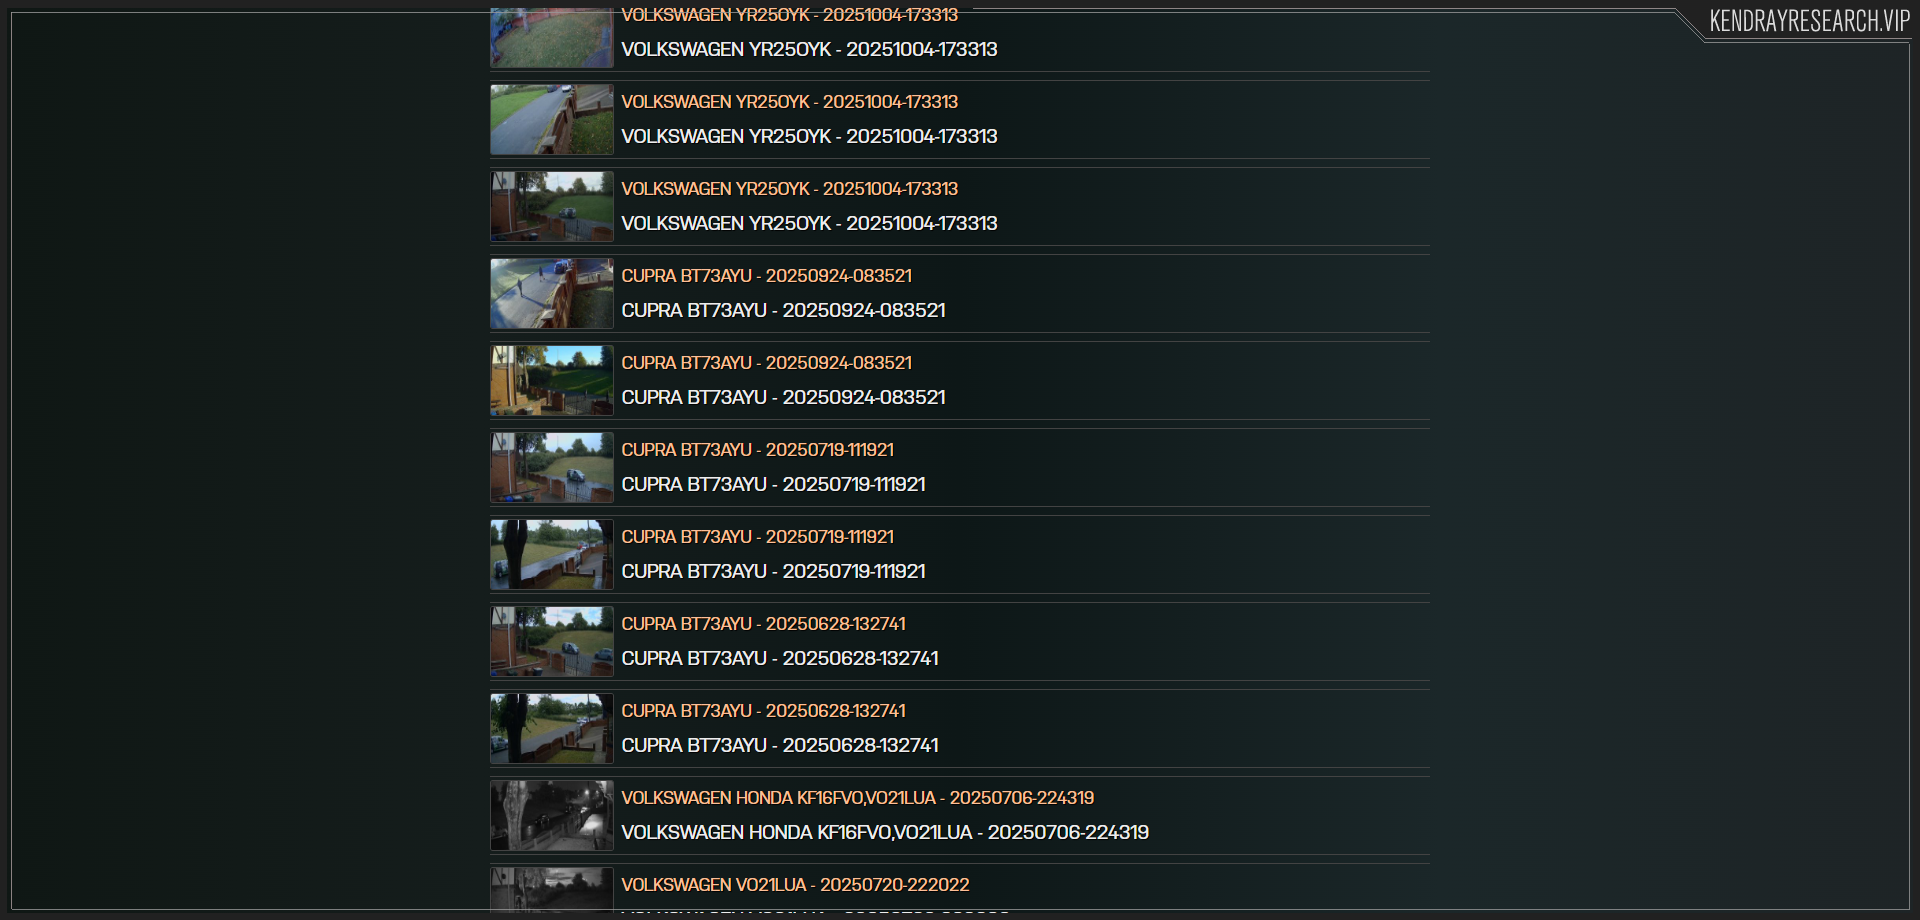The height and width of the screenshot is (920, 1920).
Task: Open orange VOLKSWAGEN HONDA KF16FVO,VO21LUA - 20250706-224319 link
Action: tap(858, 798)
